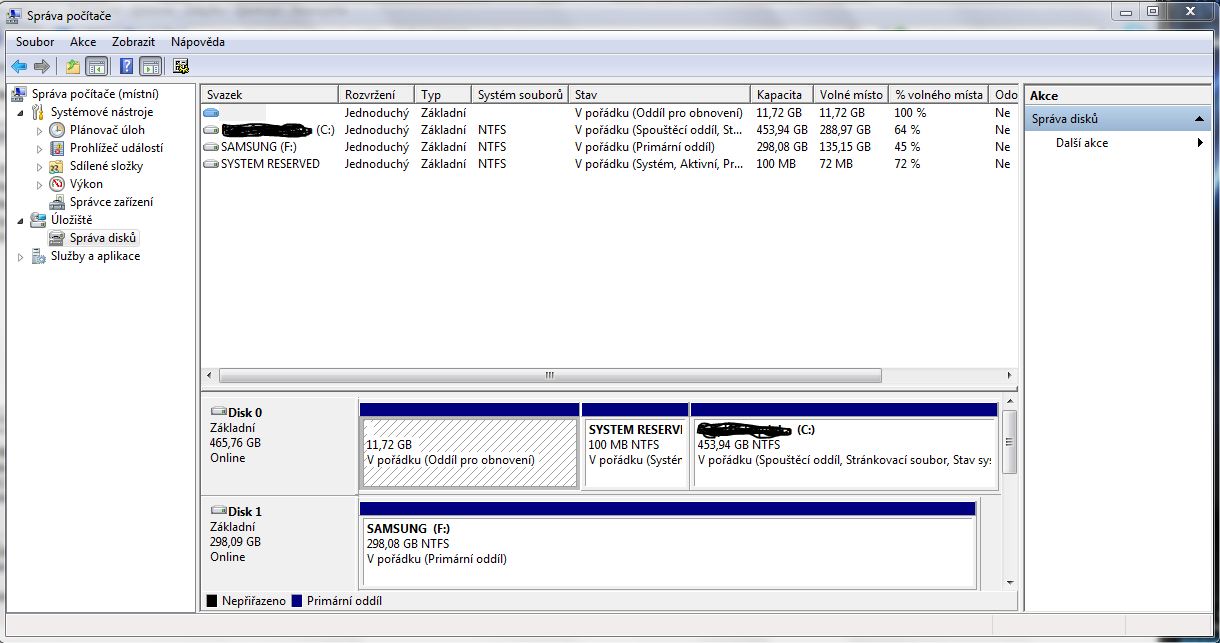Click the scroll-down arrow of disk pane
1220x643 pixels.
1010,582
